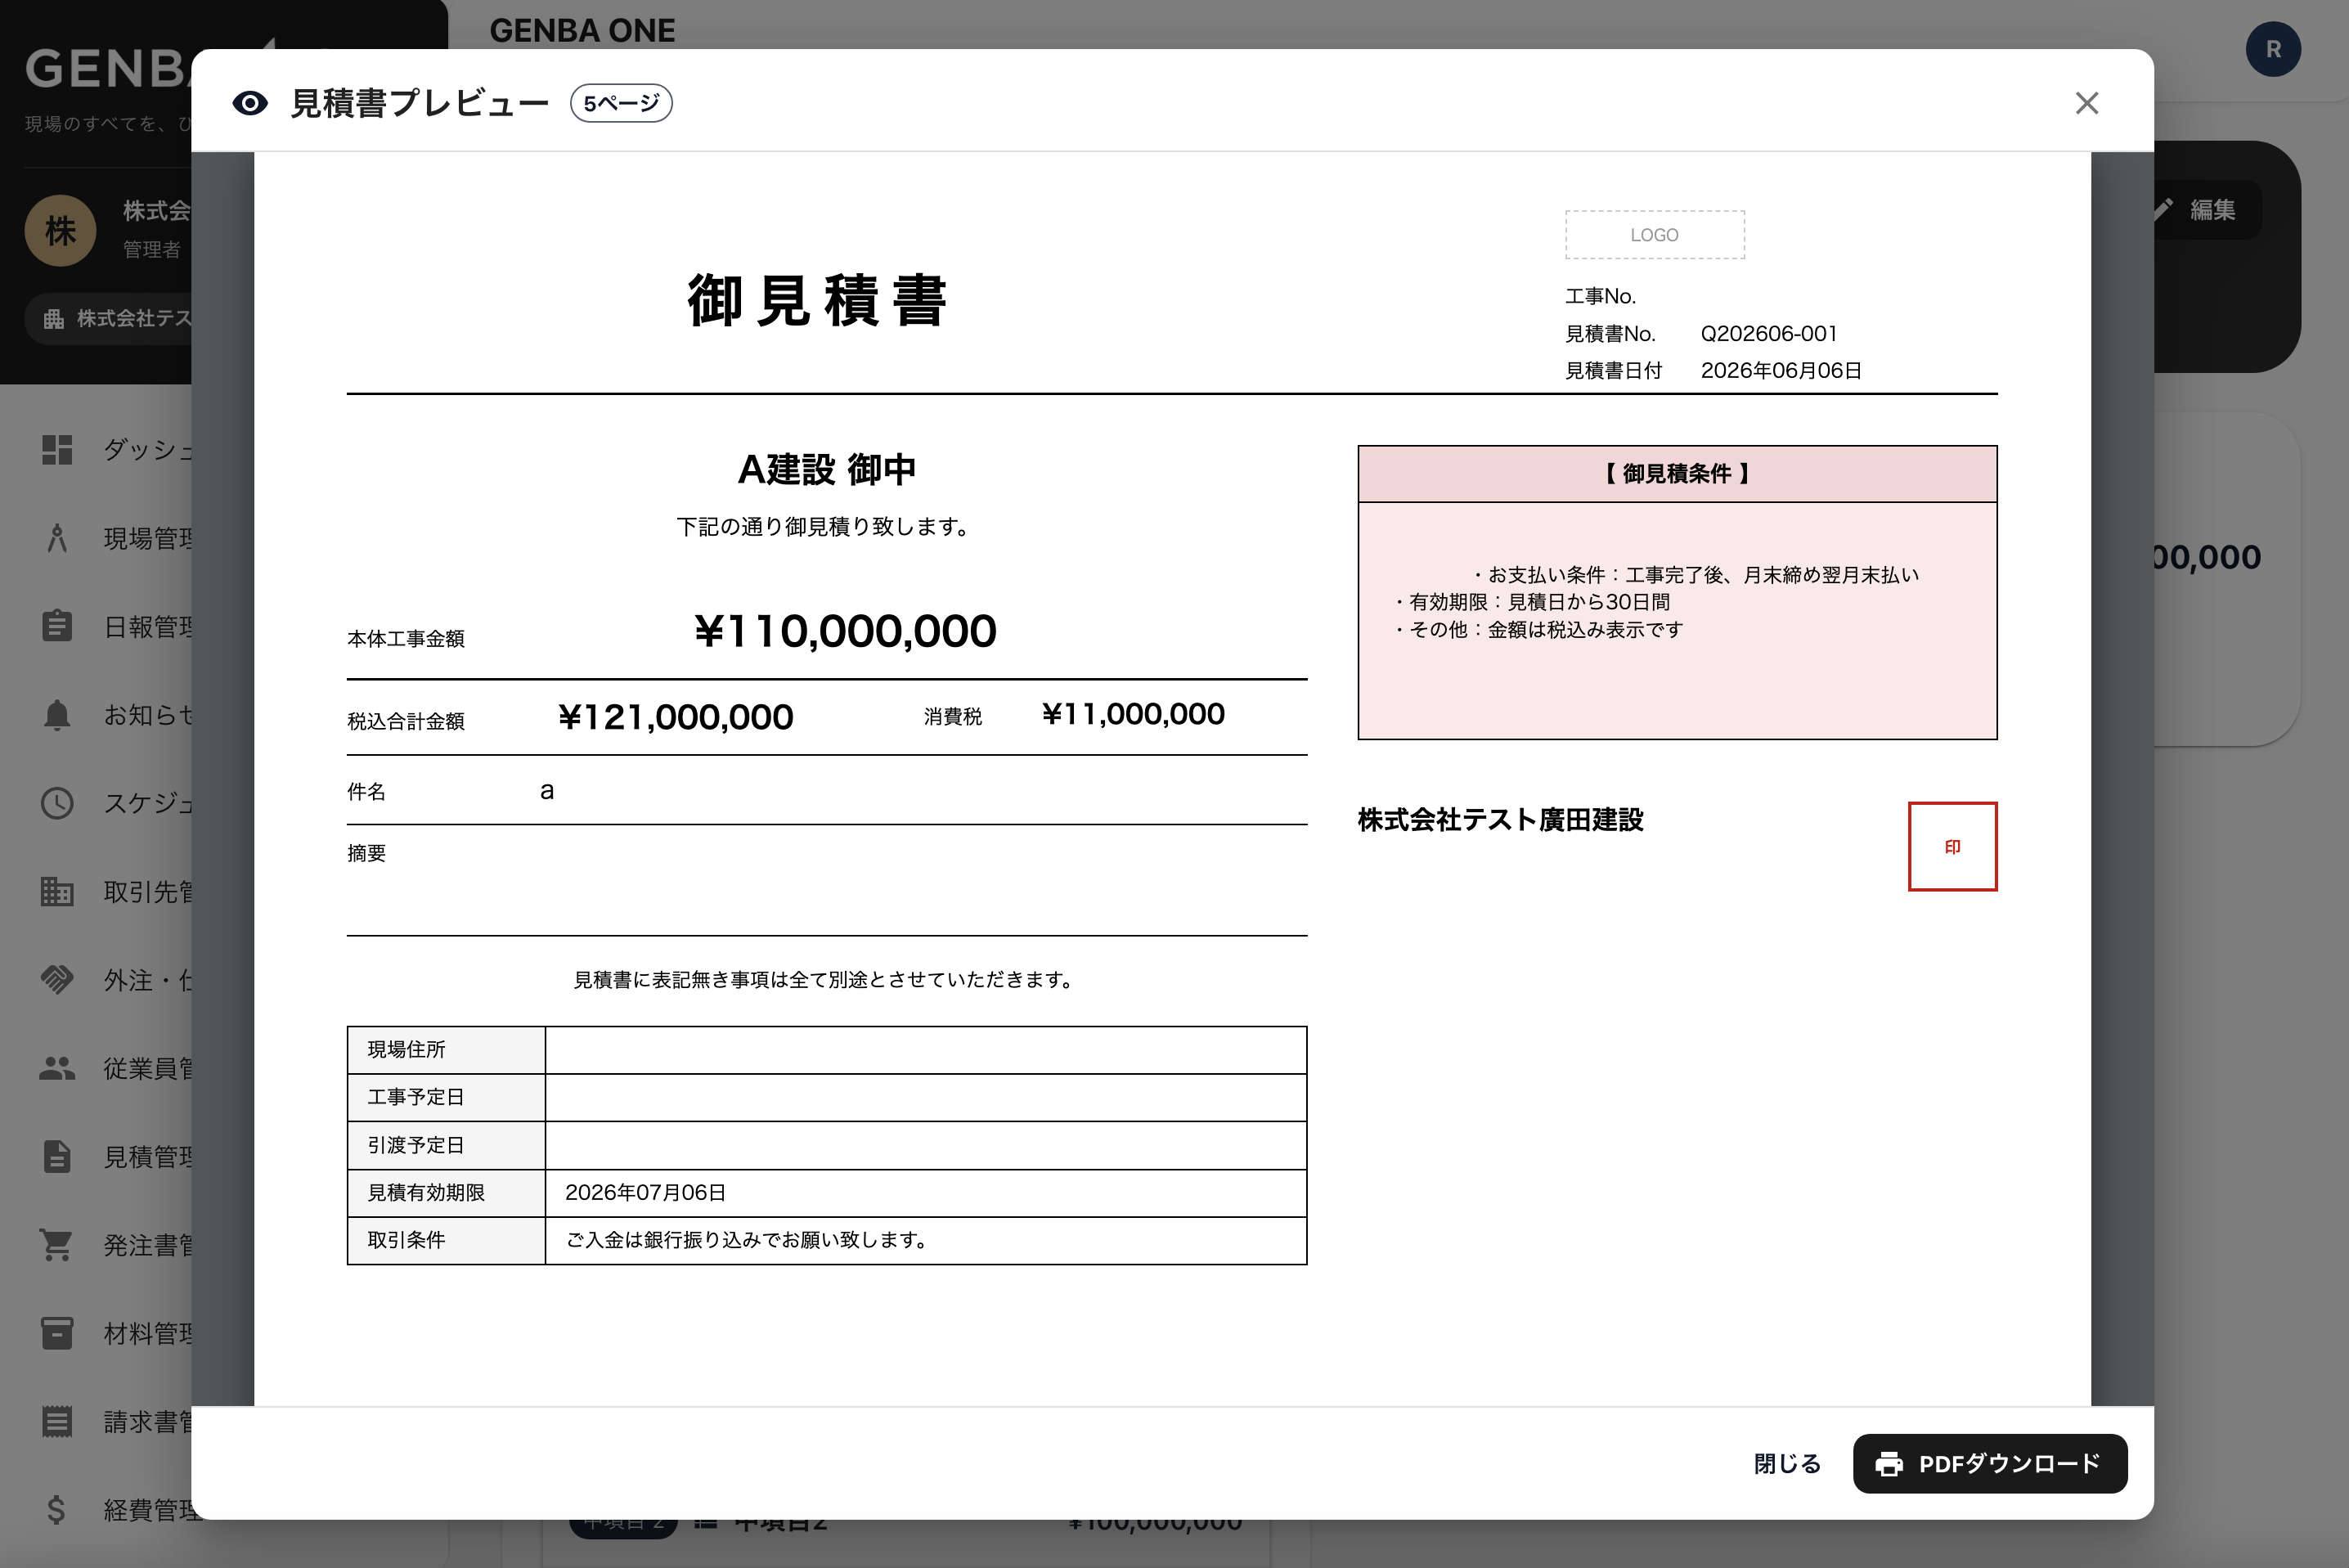Click the 株 company avatar in sidebar
The width and height of the screenshot is (2349, 1568).
(x=60, y=230)
